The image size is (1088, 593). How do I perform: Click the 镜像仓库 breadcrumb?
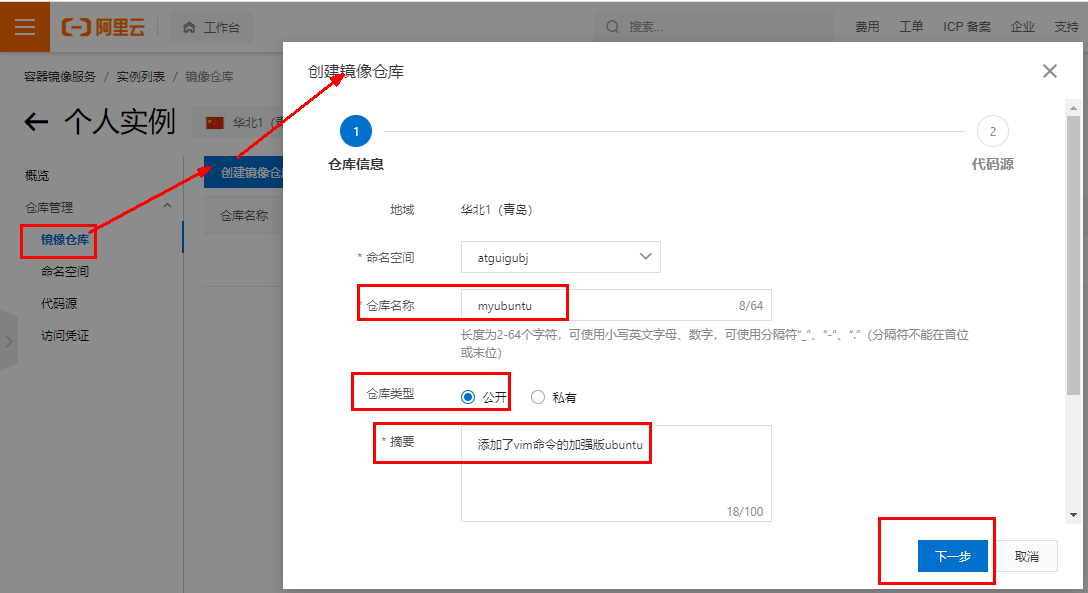click(x=209, y=76)
